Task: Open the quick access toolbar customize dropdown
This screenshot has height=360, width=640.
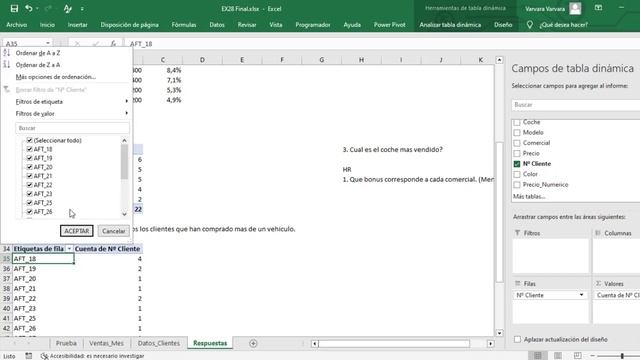Action: [x=82, y=9]
